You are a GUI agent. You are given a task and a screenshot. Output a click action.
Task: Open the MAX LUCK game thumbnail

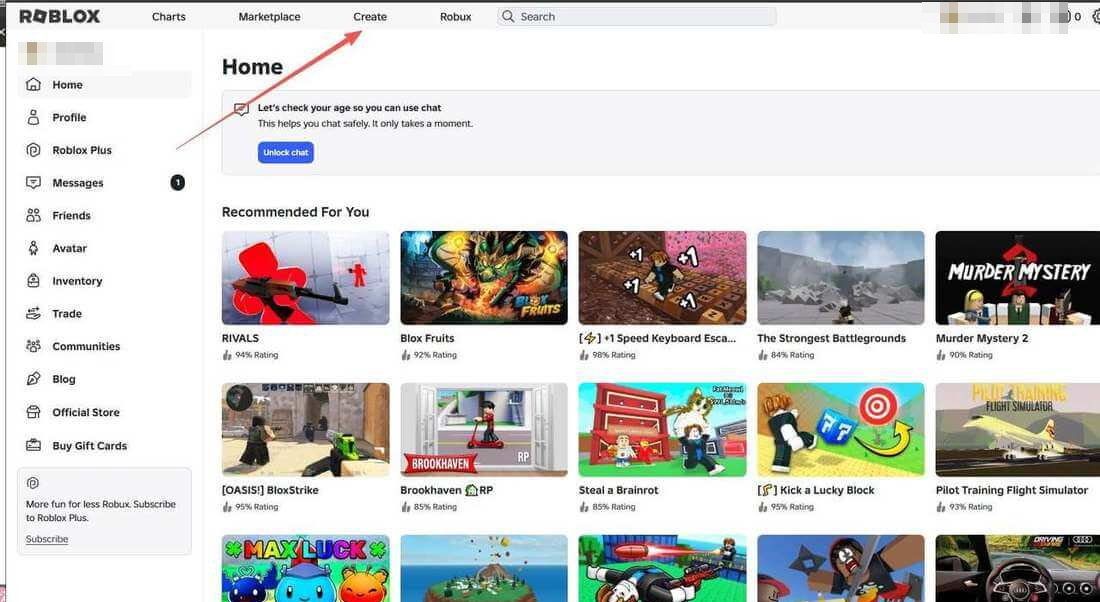305,568
